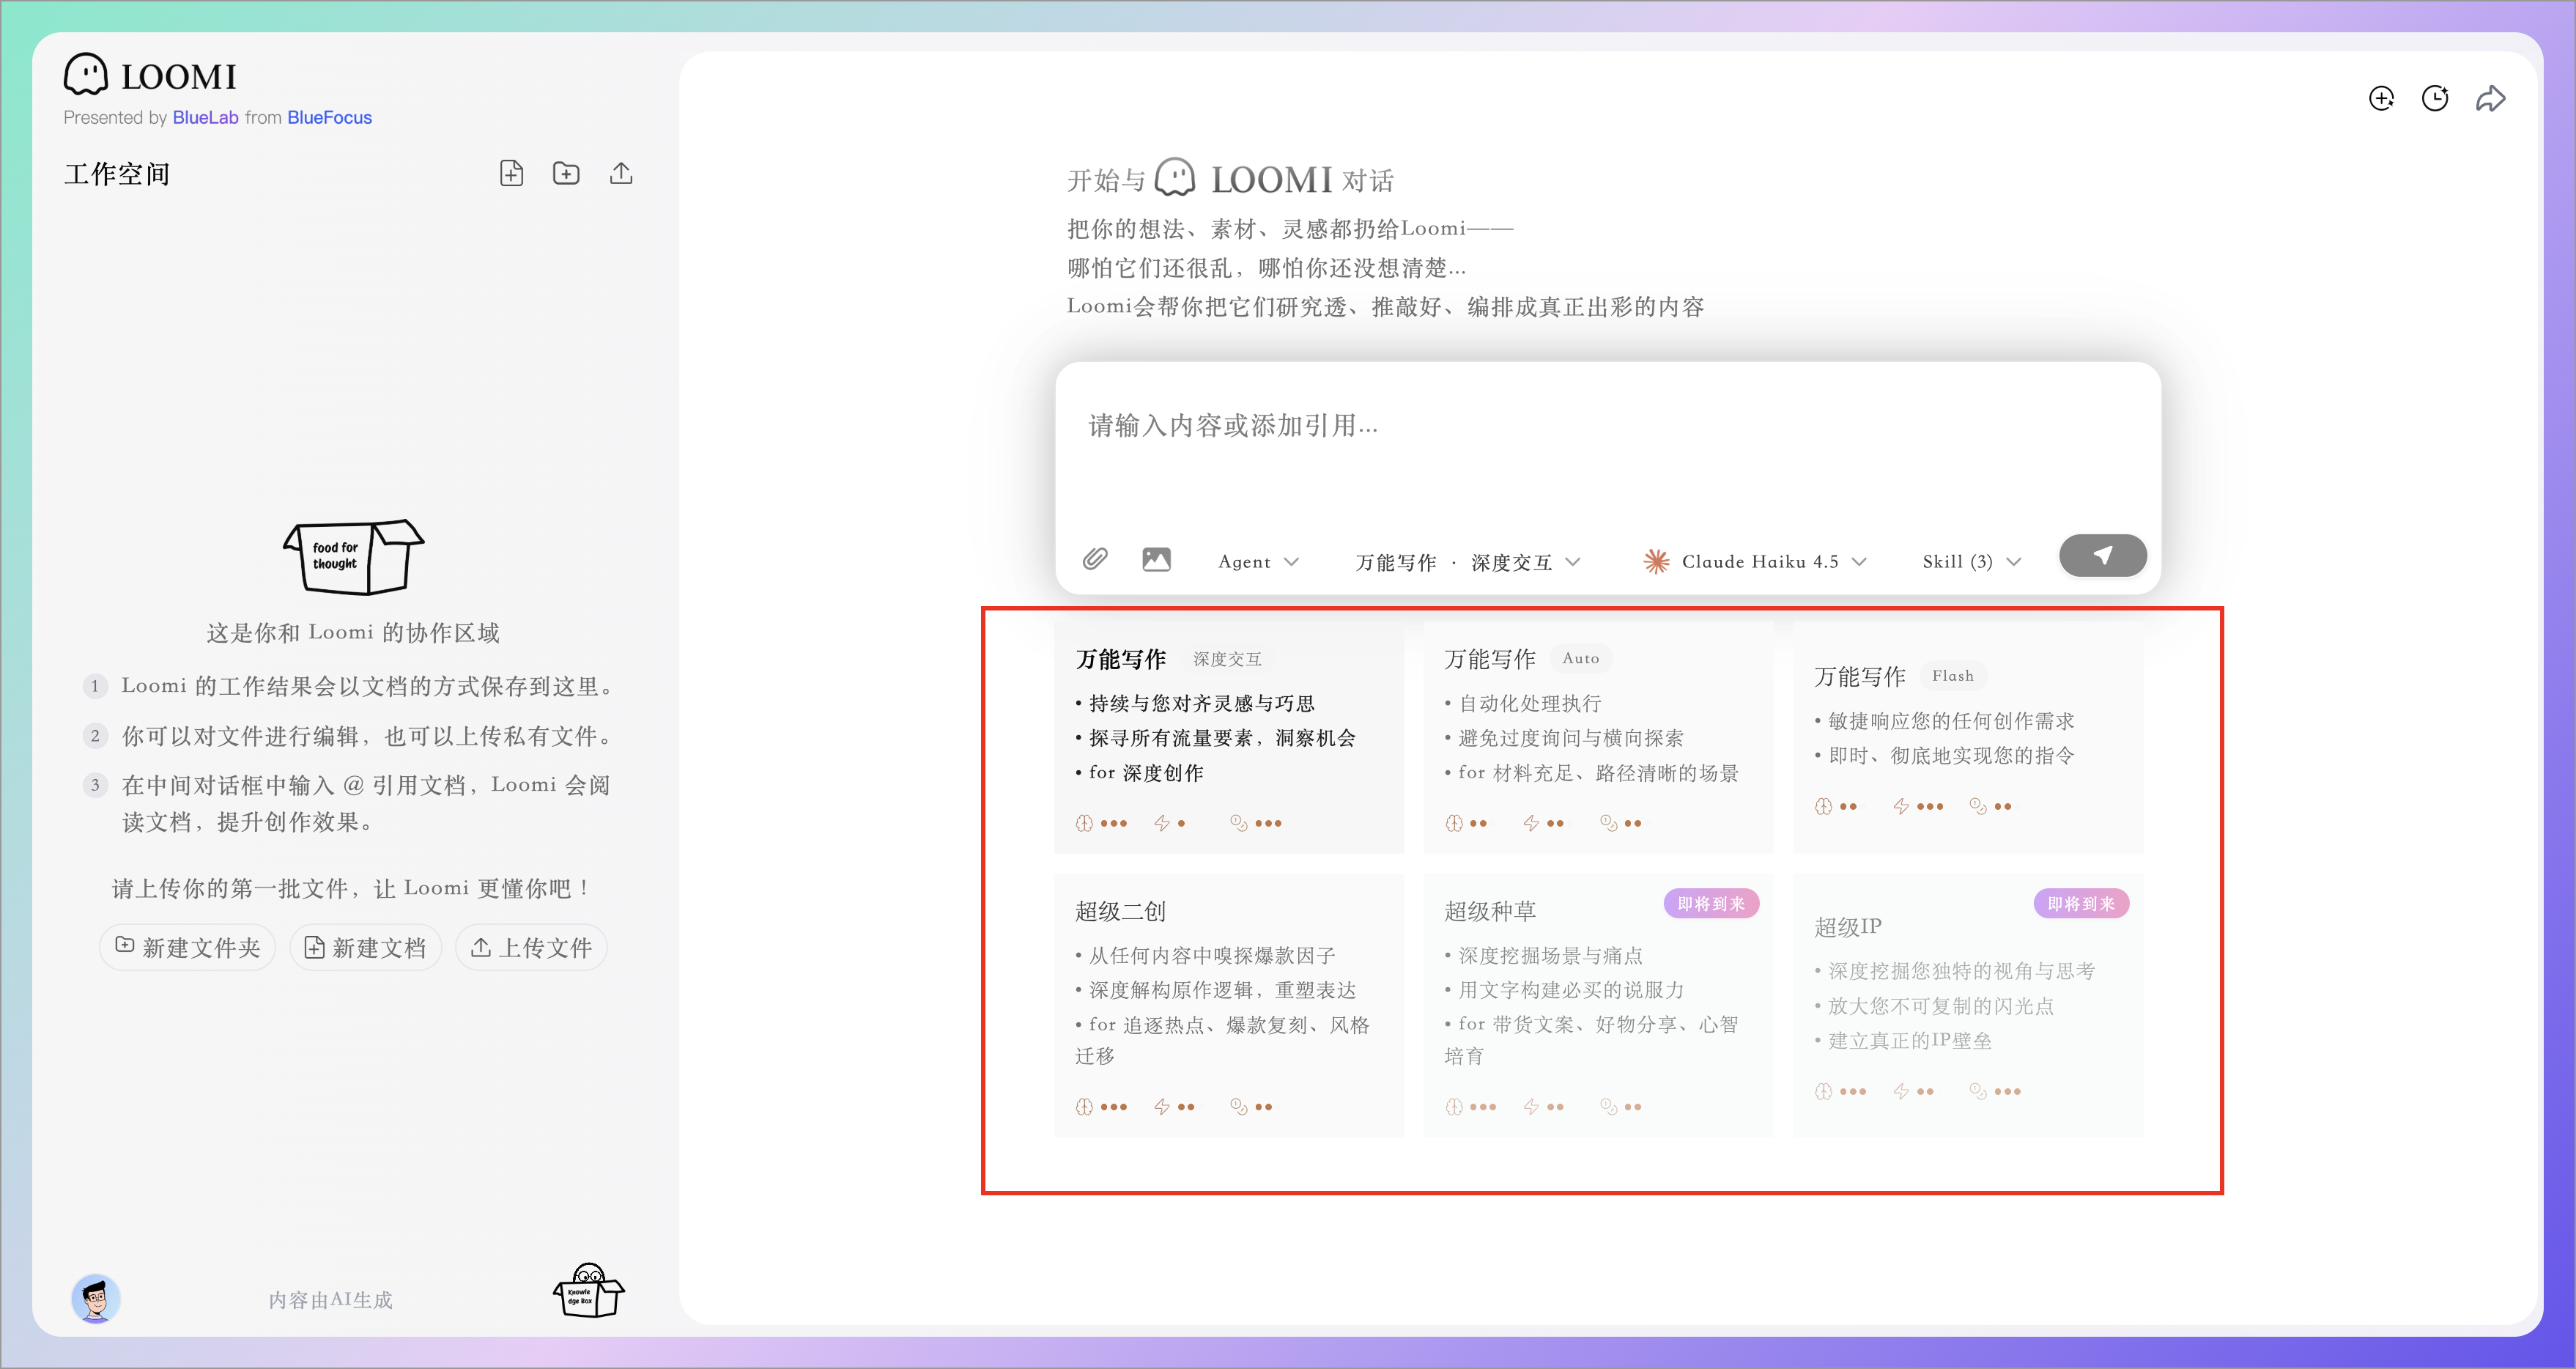The width and height of the screenshot is (2576, 1369).
Task: Choose the 超级二创 mode card
Action: pyautogui.click(x=1228, y=1004)
